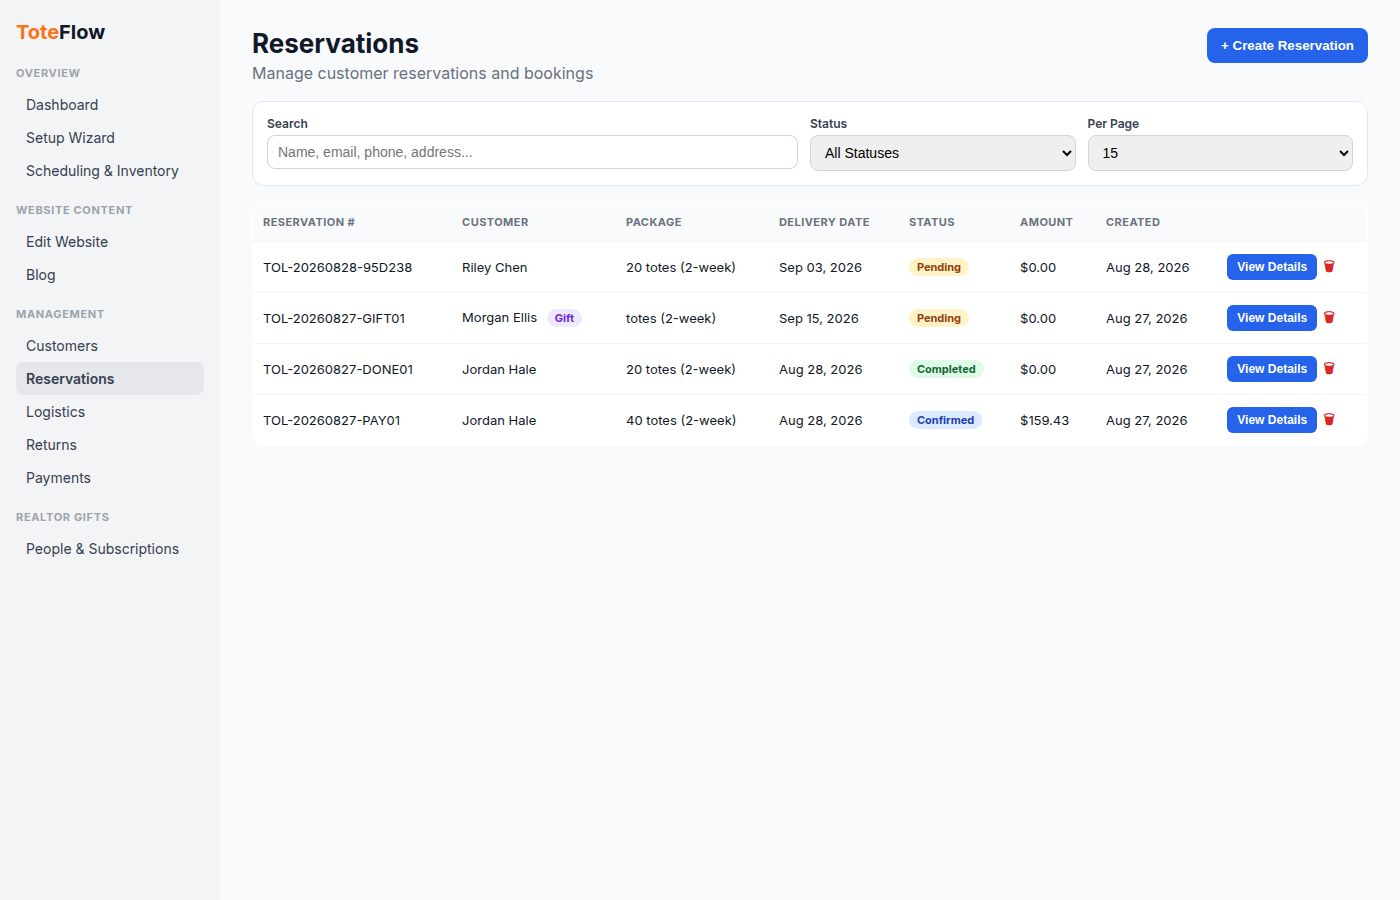The width and height of the screenshot is (1400, 900).
Task: Click the Pending badge for Morgan Ellis
Action: (x=939, y=318)
